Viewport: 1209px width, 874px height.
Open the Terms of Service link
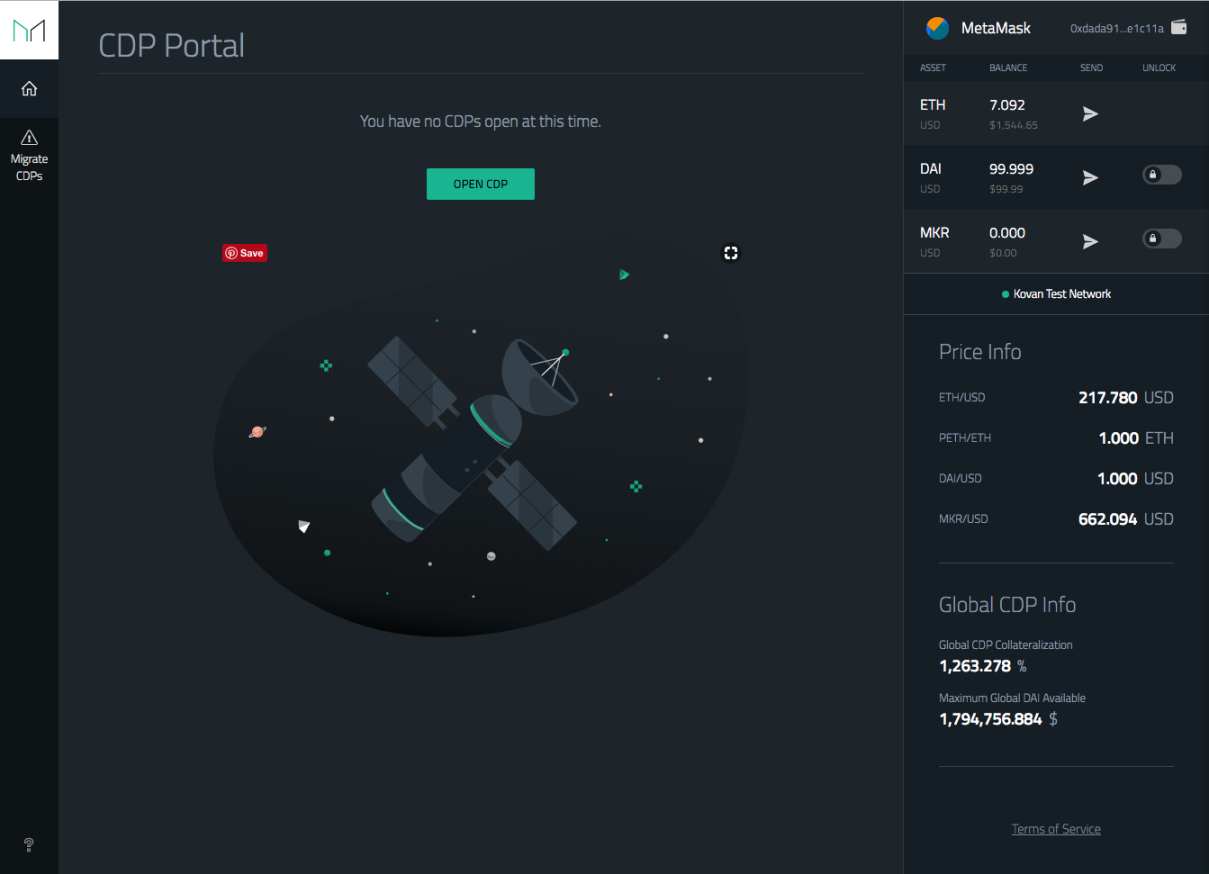pyautogui.click(x=1056, y=829)
